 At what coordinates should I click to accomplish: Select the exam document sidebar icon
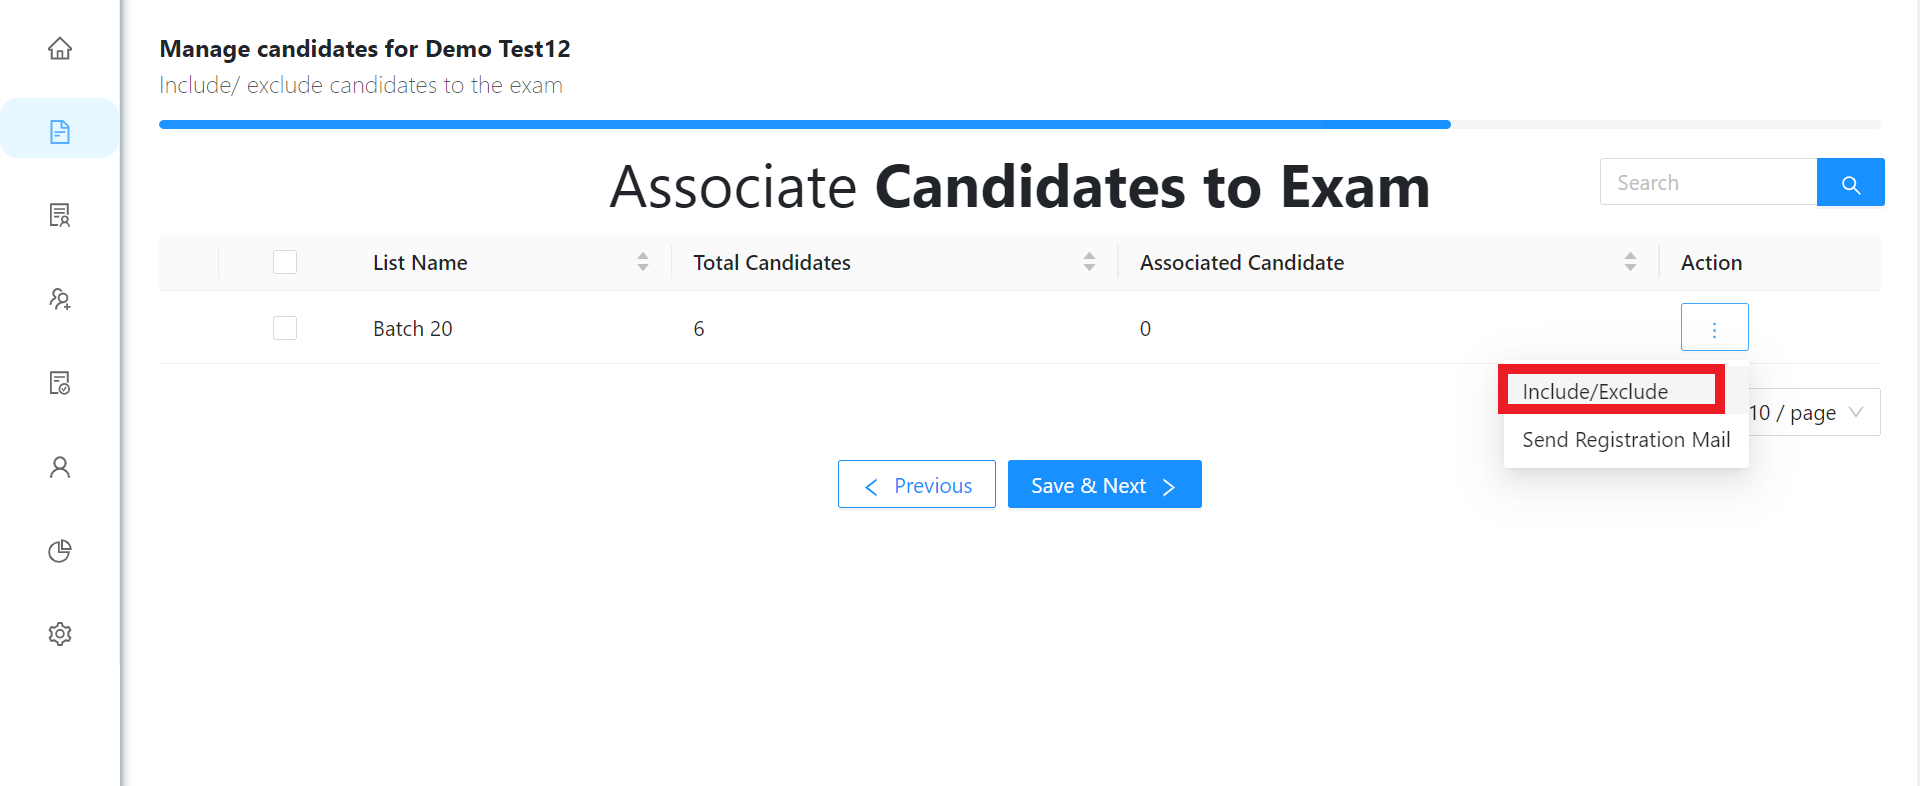60,131
